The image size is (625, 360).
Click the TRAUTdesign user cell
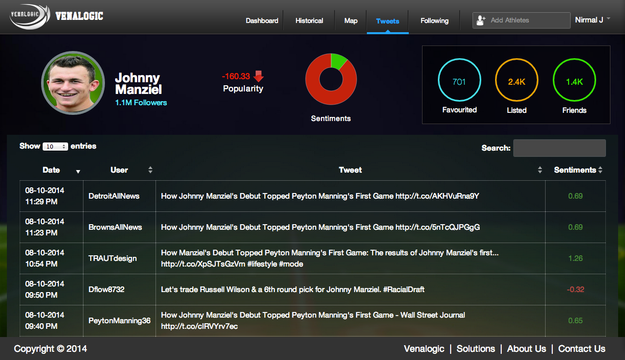(119, 258)
